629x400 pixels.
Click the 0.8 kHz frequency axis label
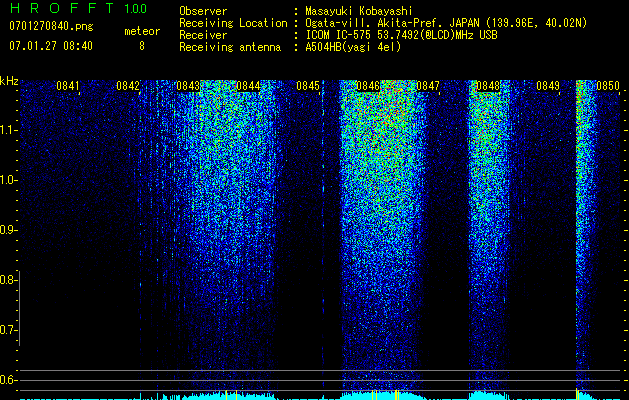8,280
